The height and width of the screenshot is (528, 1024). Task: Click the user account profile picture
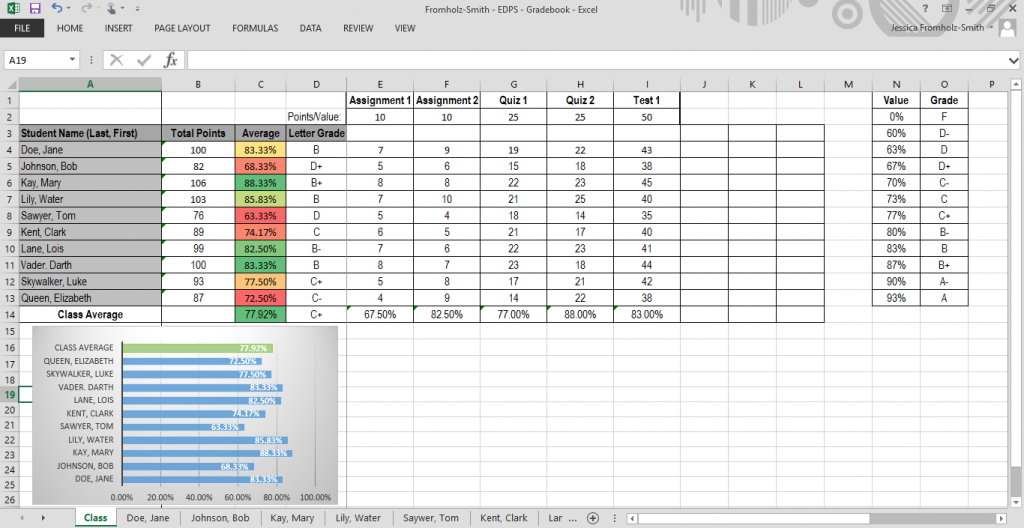tap(1008, 28)
